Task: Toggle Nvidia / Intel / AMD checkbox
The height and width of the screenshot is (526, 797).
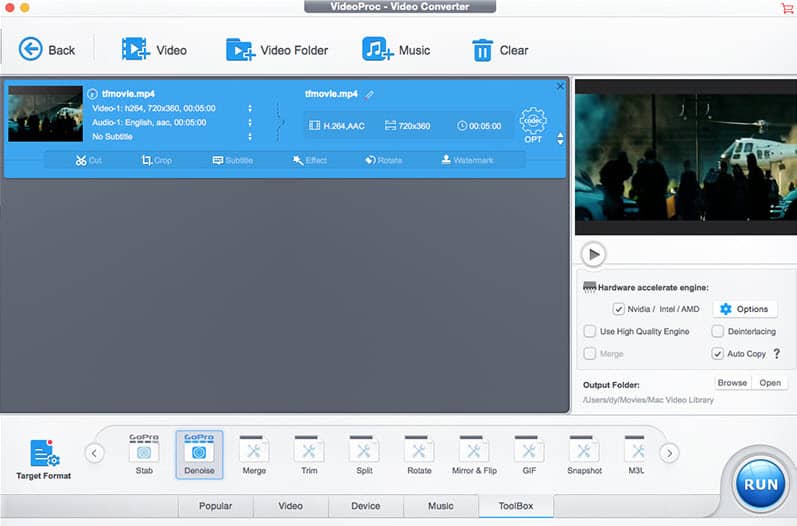Action: [x=618, y=309]
